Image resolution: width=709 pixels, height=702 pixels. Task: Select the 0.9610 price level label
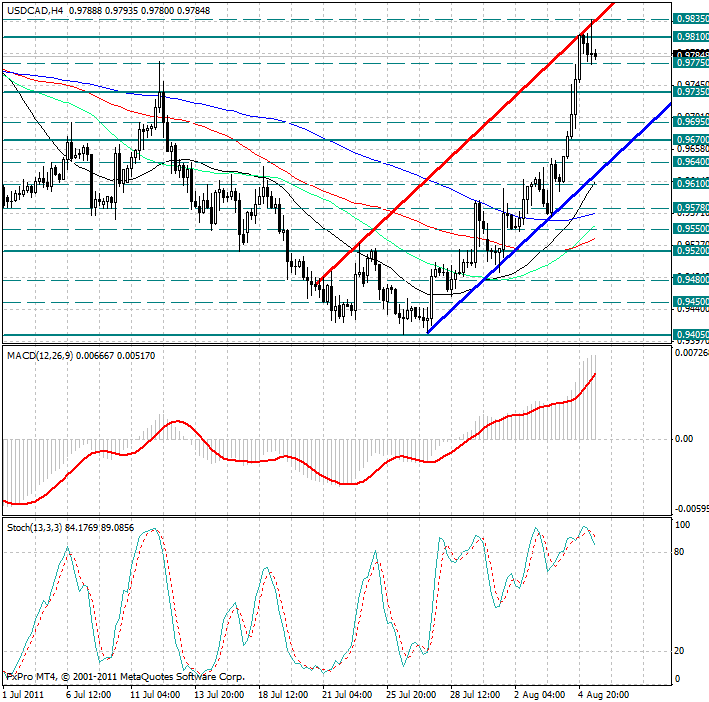coord(691,184)
